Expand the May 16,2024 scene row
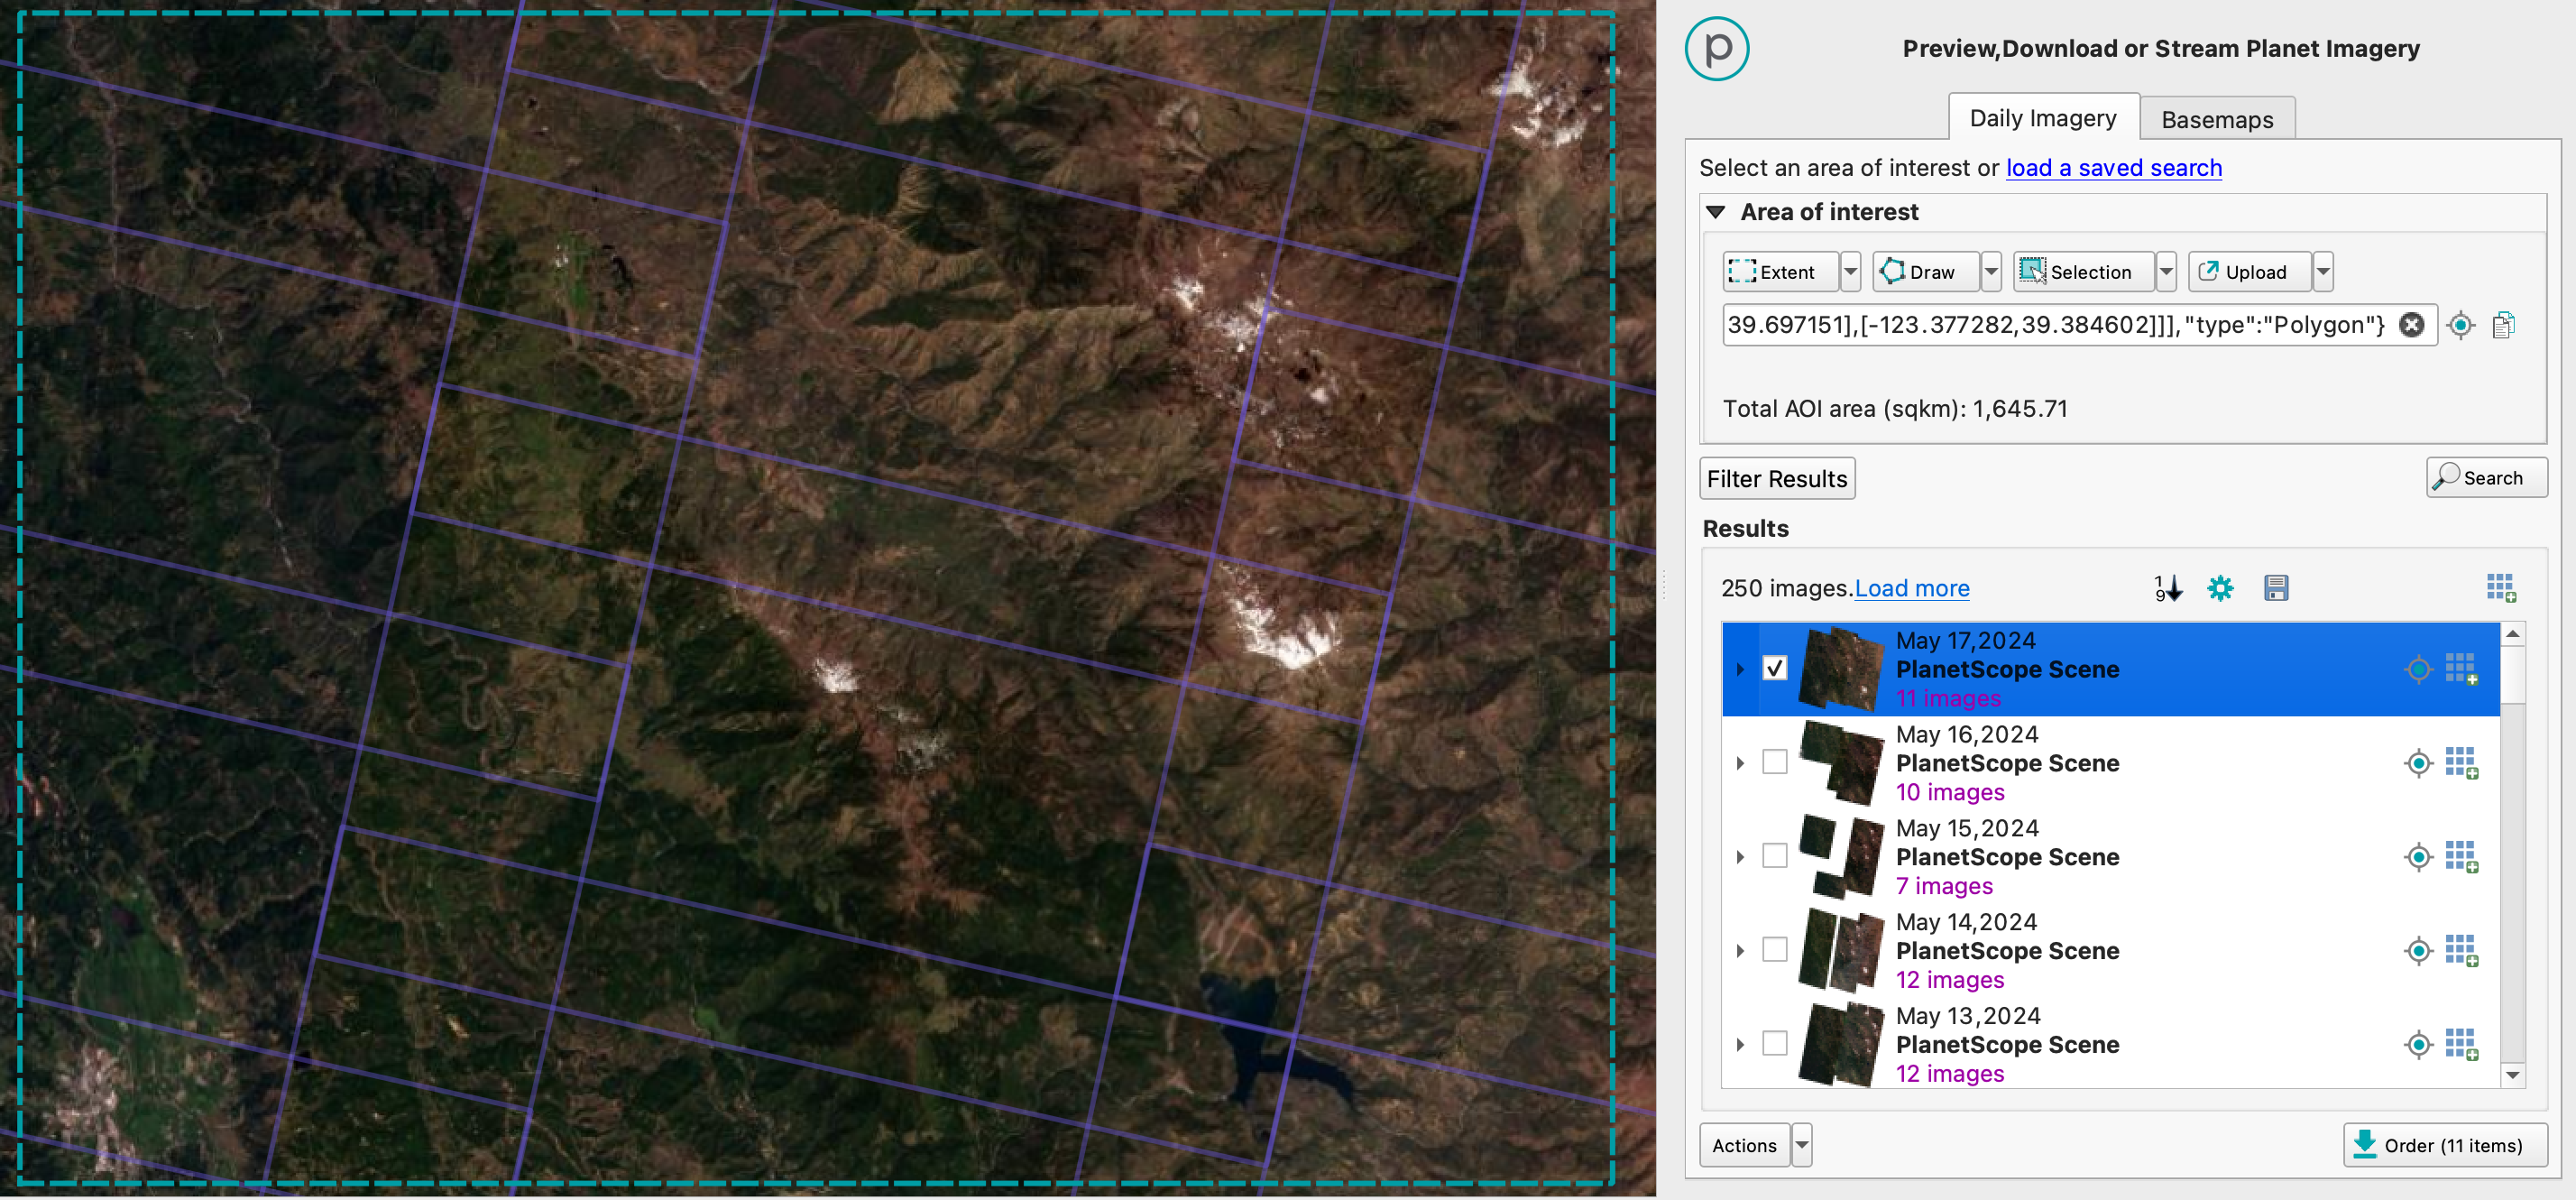 click(1740, 763)
